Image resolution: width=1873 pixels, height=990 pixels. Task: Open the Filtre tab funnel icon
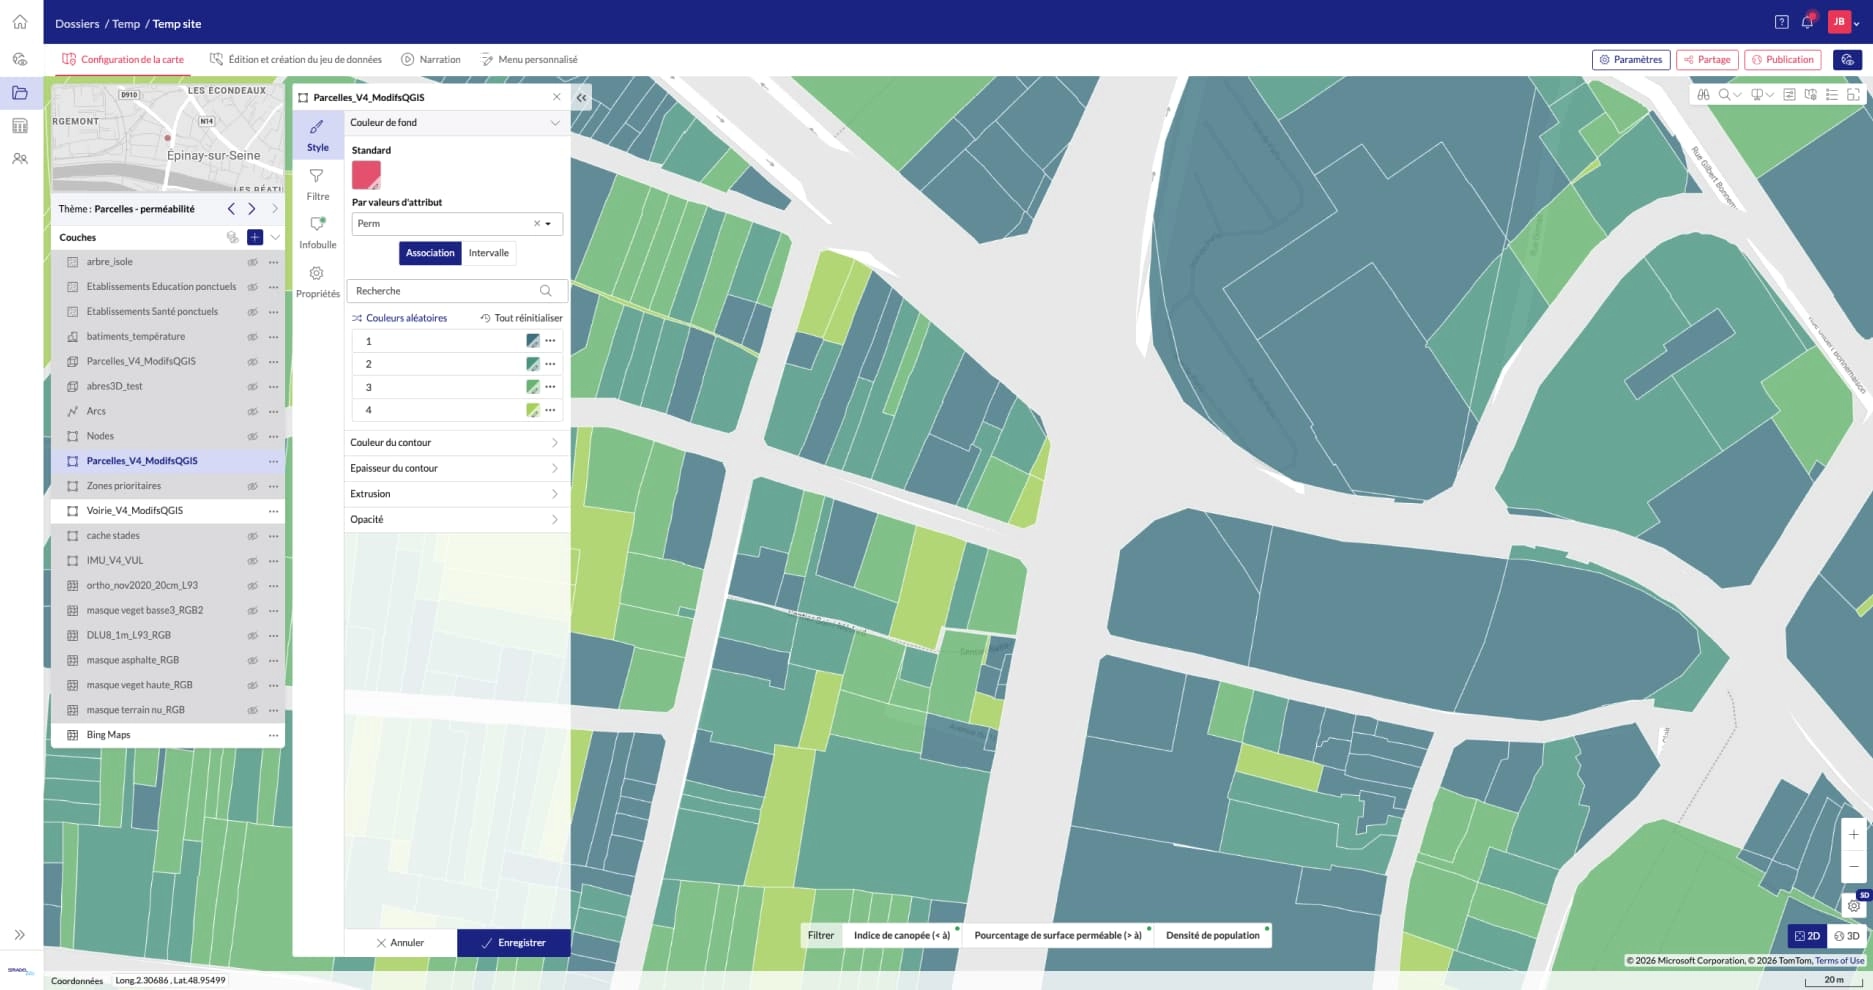coord(317,176)
